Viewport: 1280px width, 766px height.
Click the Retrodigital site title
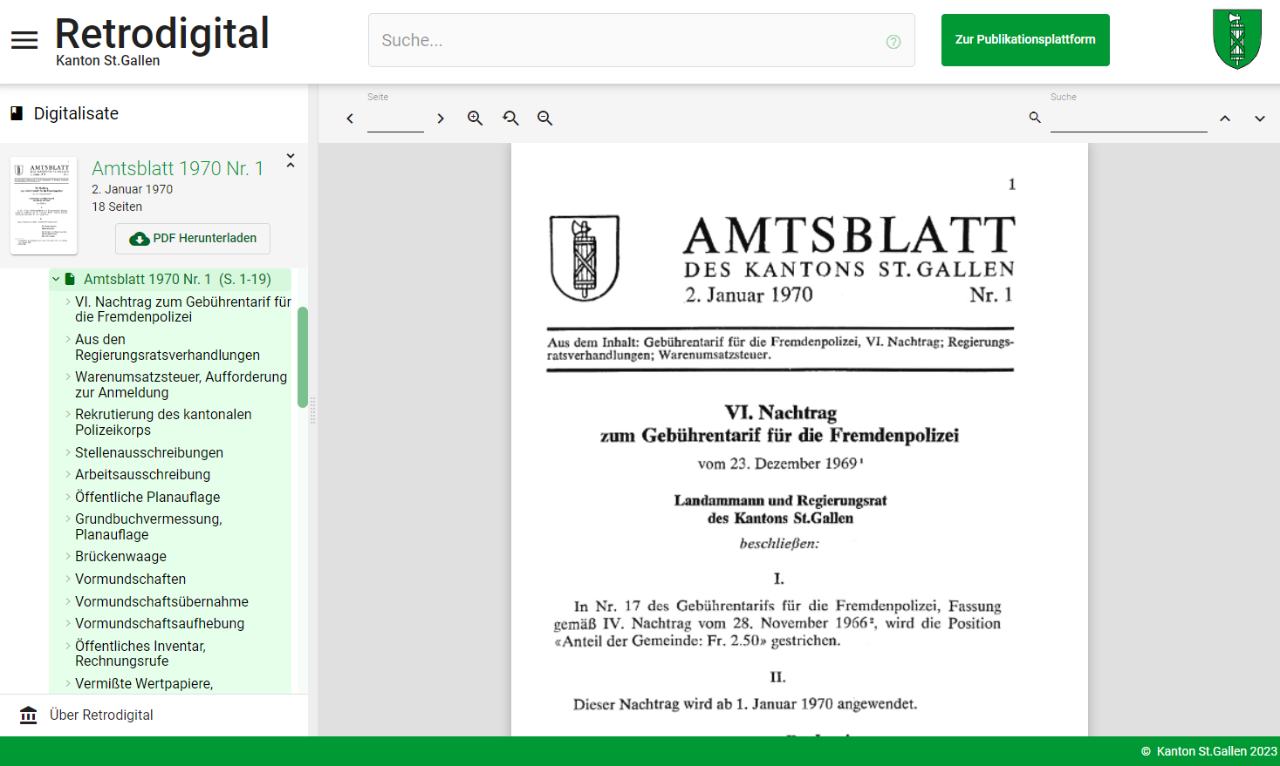(162, 34)
